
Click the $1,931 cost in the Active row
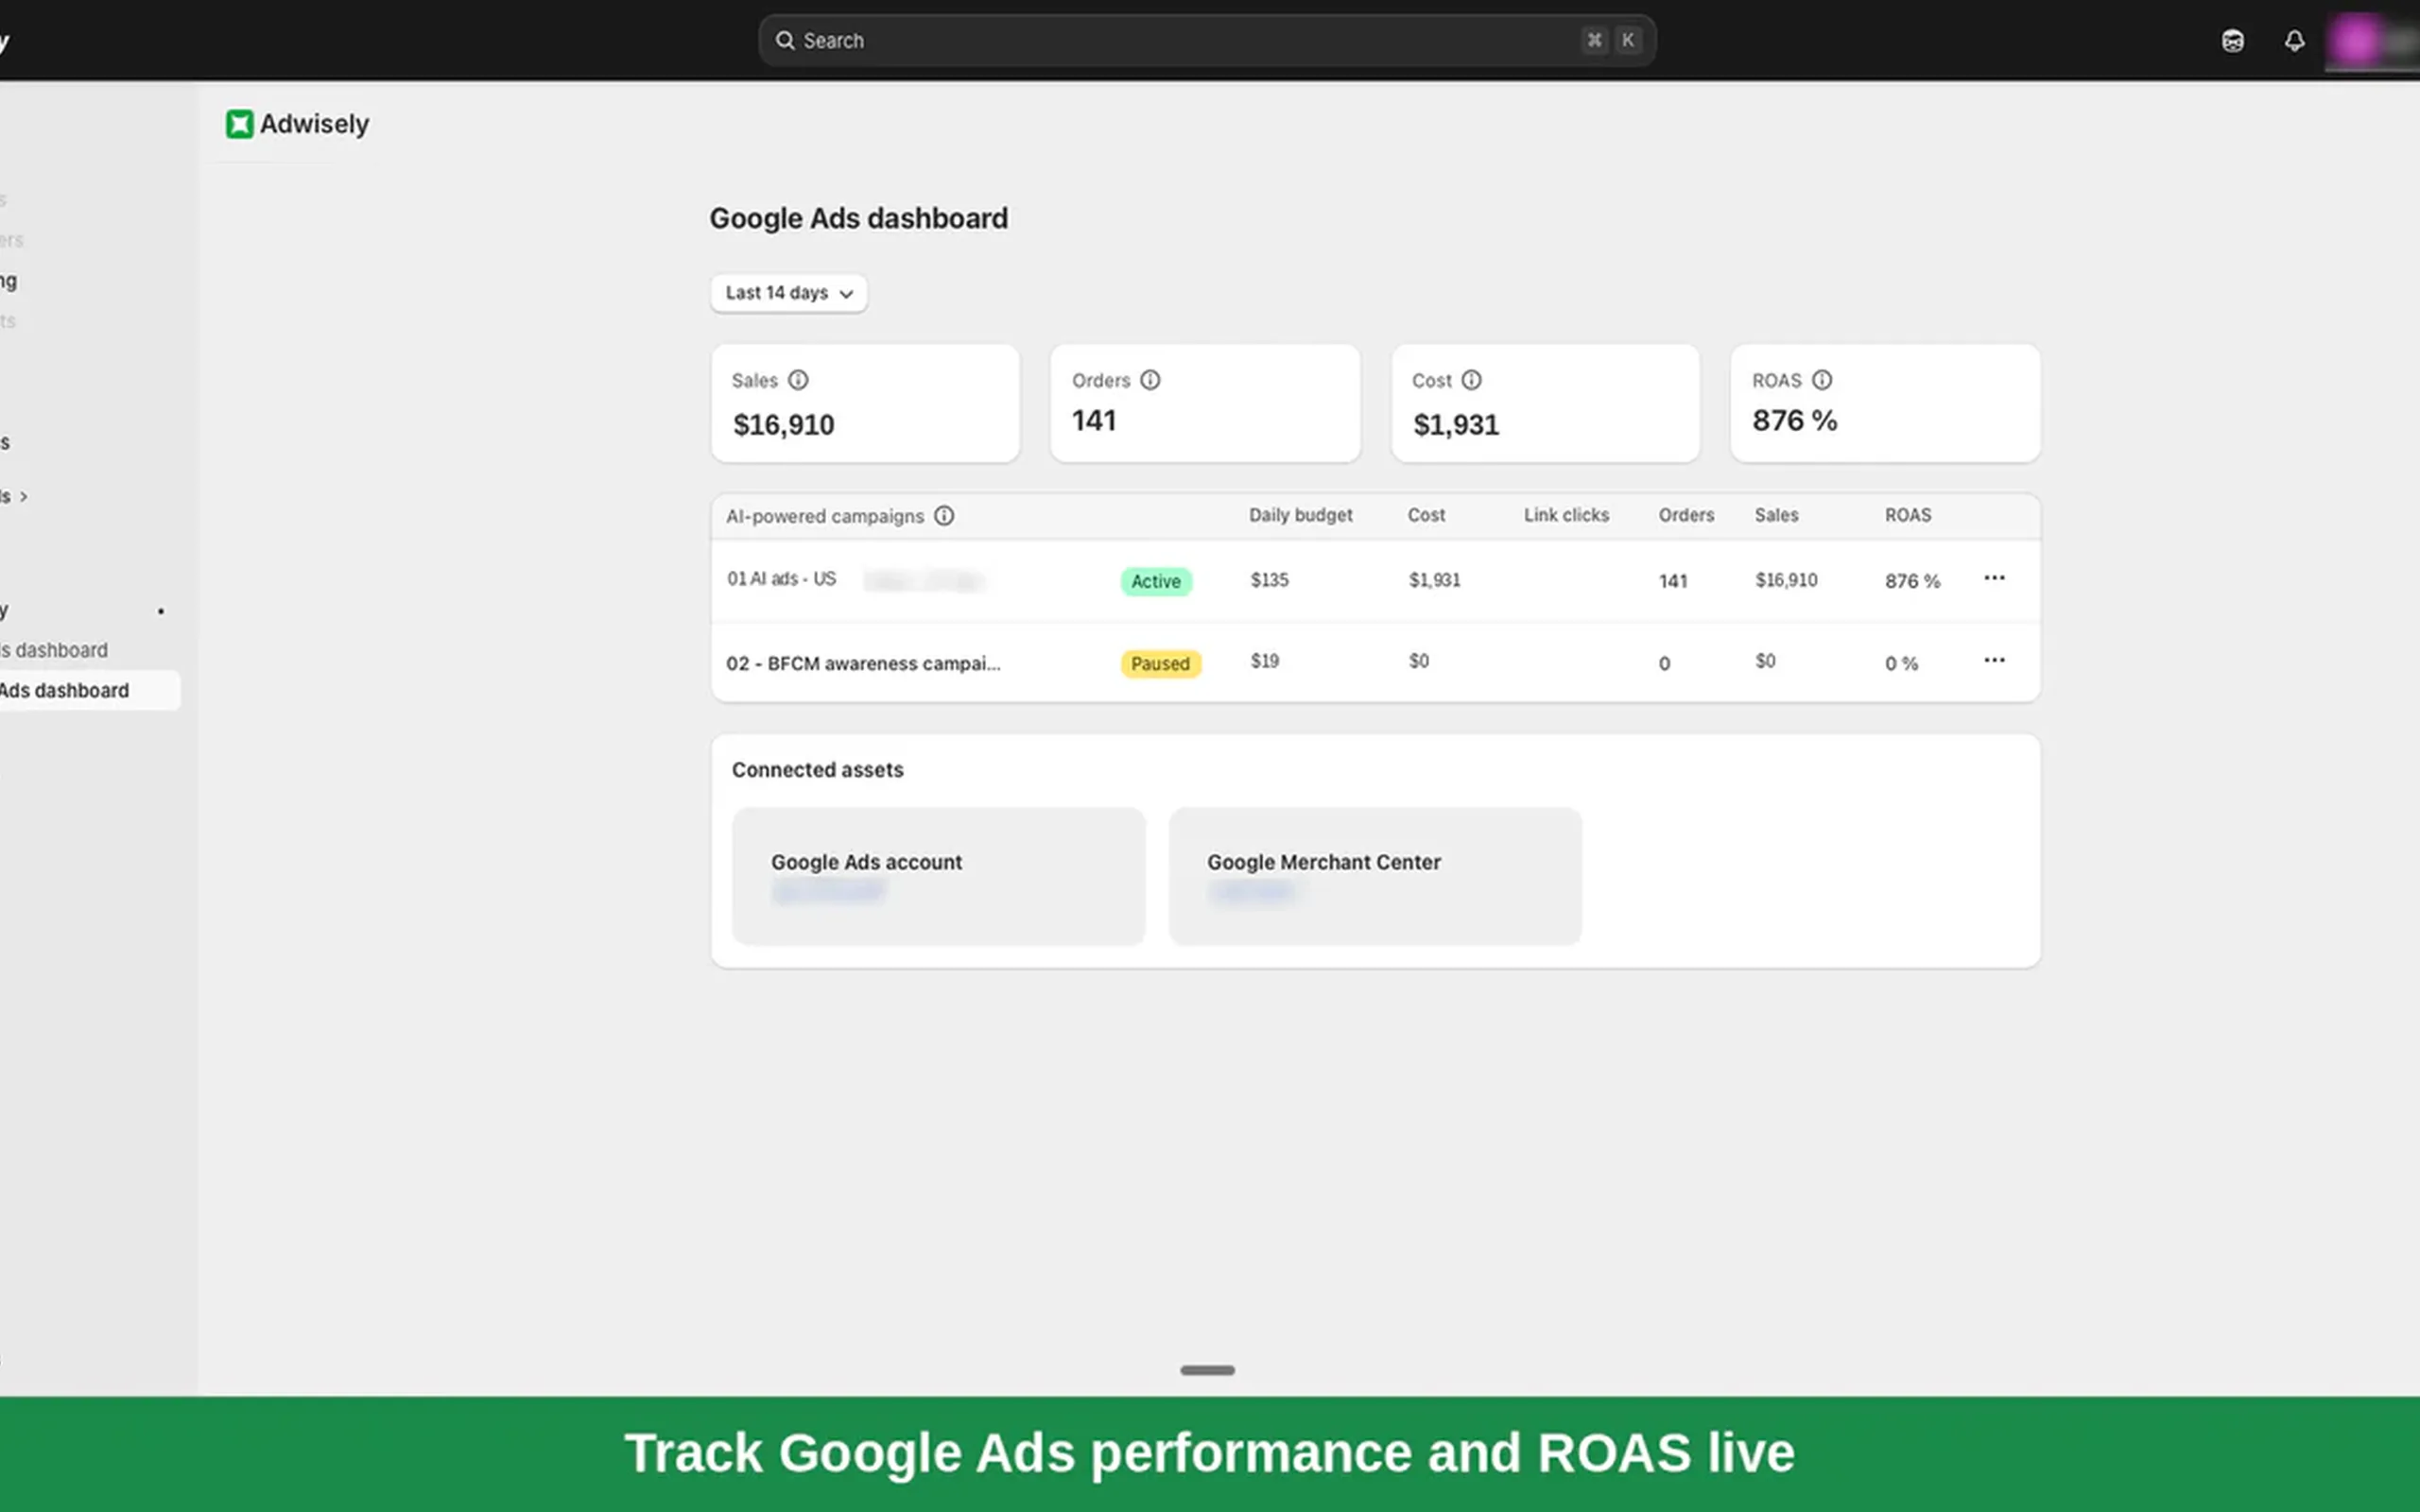(x=1434, y=580)
